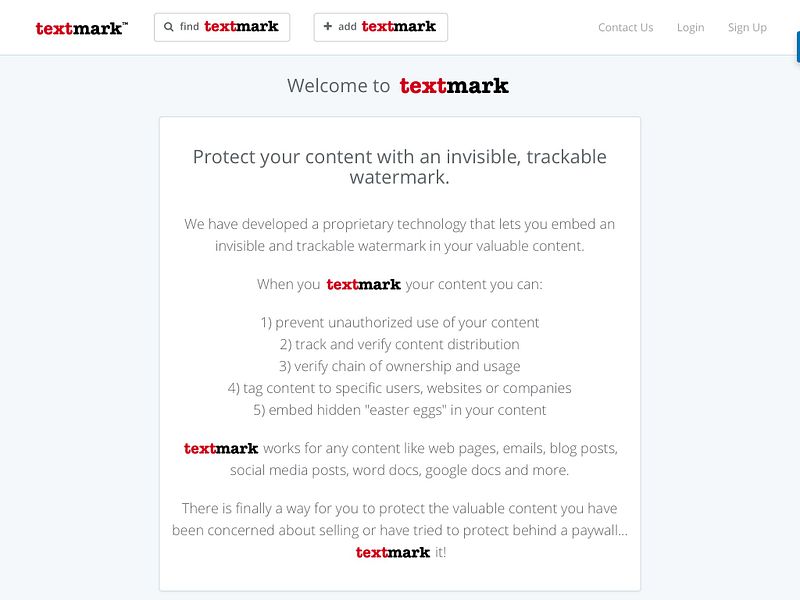
Task: Open the Contact Us page
Action: (625, 27)
